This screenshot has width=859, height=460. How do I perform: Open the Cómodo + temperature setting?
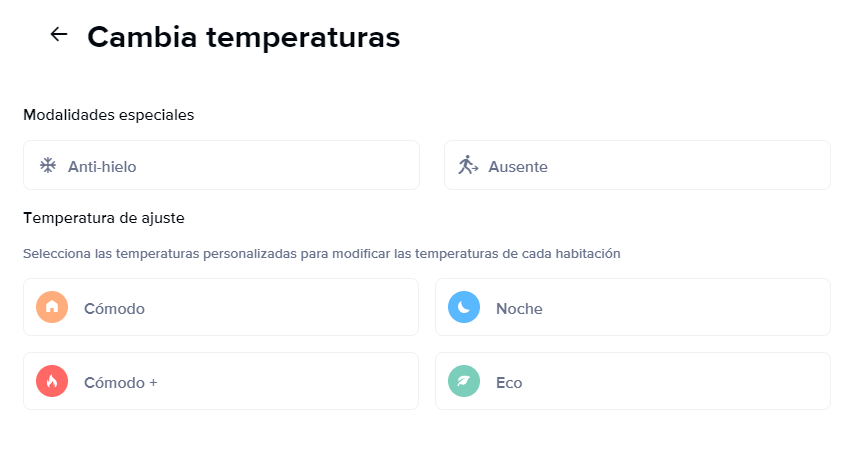pyautogui.click(x=221, y=381)
